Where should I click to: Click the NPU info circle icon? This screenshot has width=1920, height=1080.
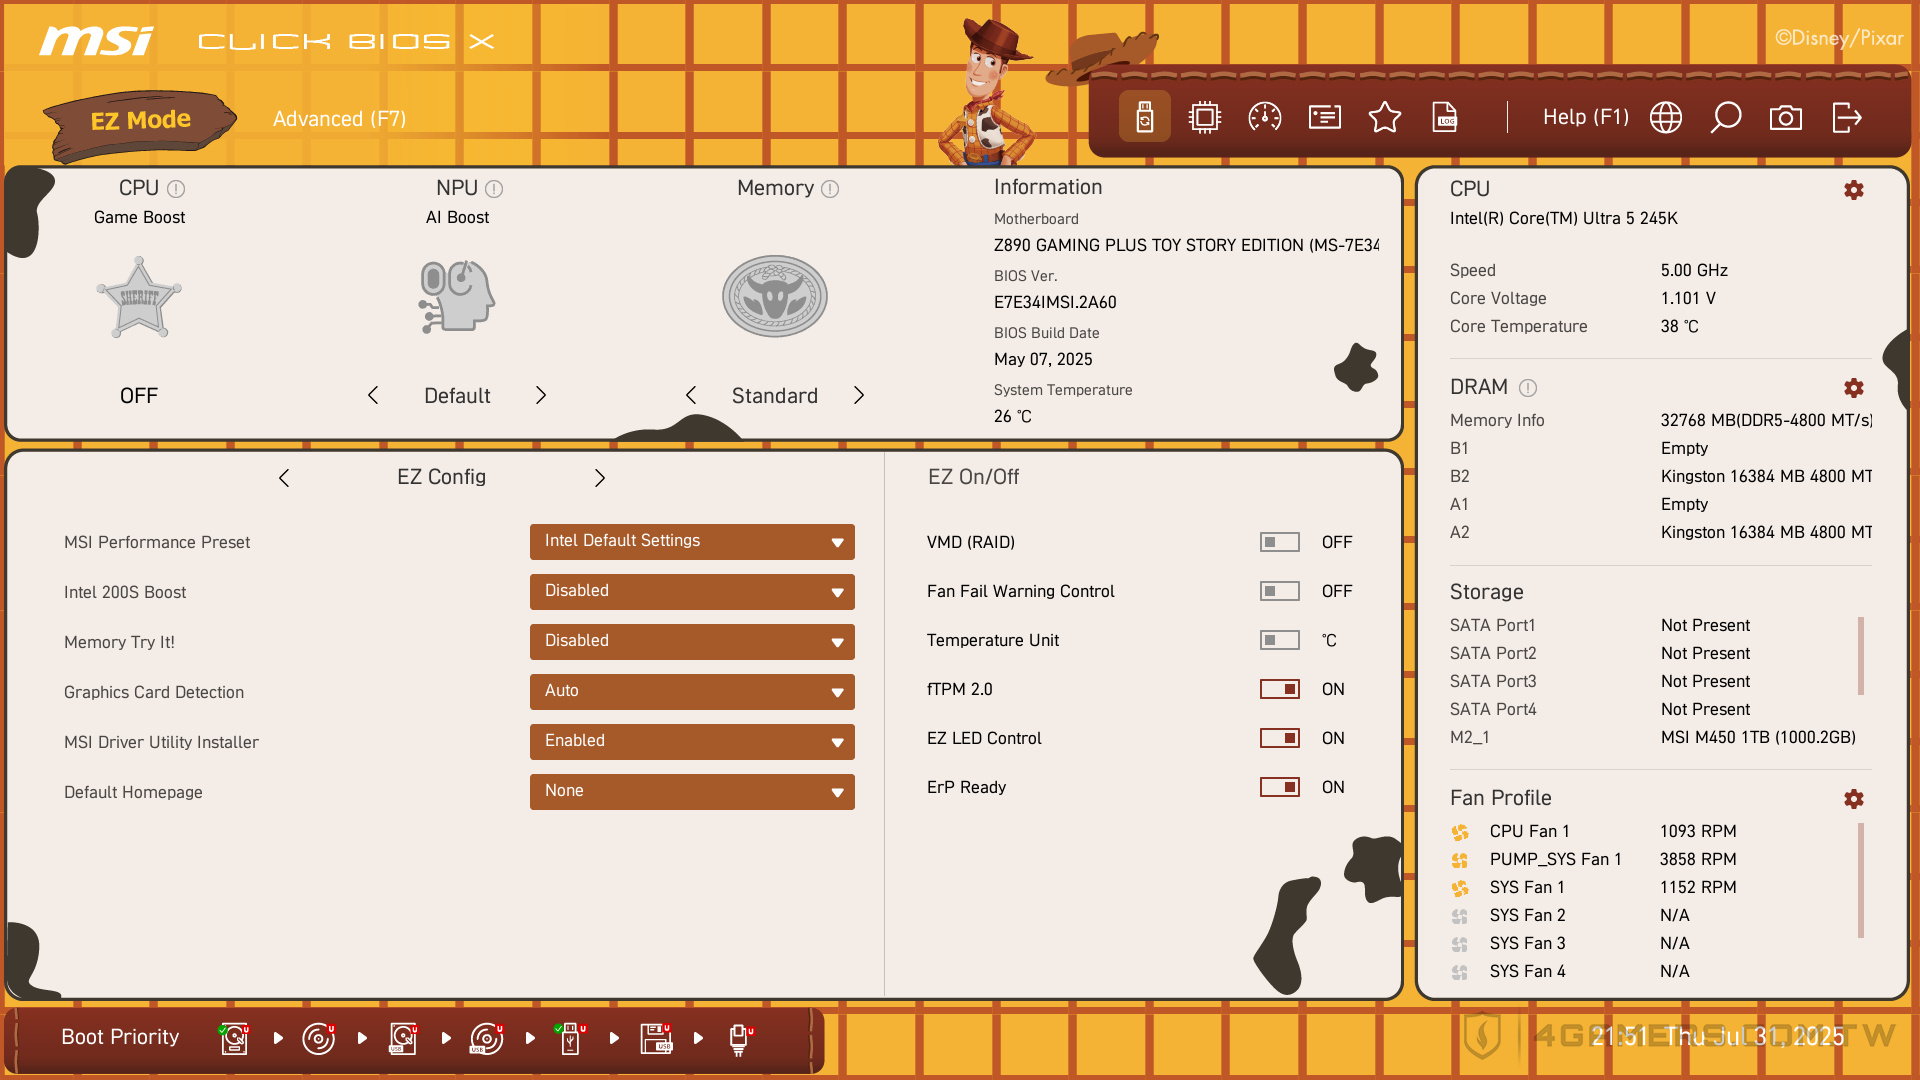[x=494, y=189]
